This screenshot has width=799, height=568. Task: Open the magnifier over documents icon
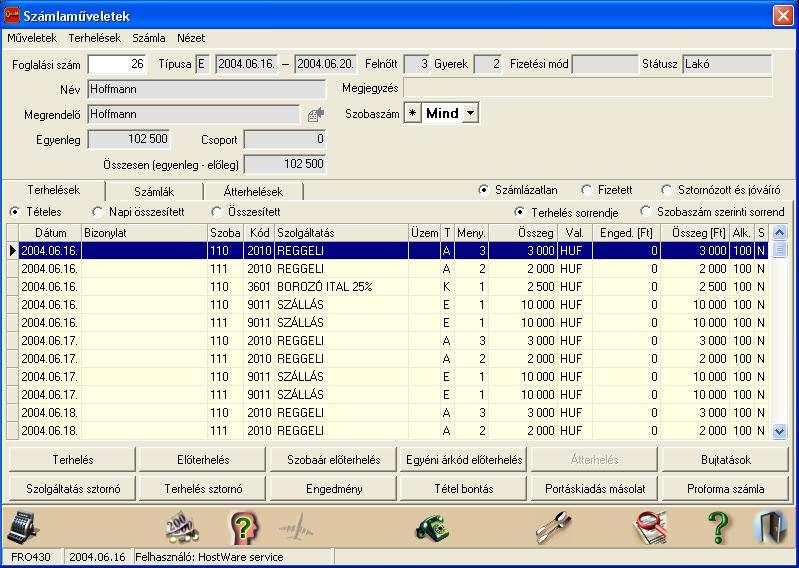(x=651, y=527)
